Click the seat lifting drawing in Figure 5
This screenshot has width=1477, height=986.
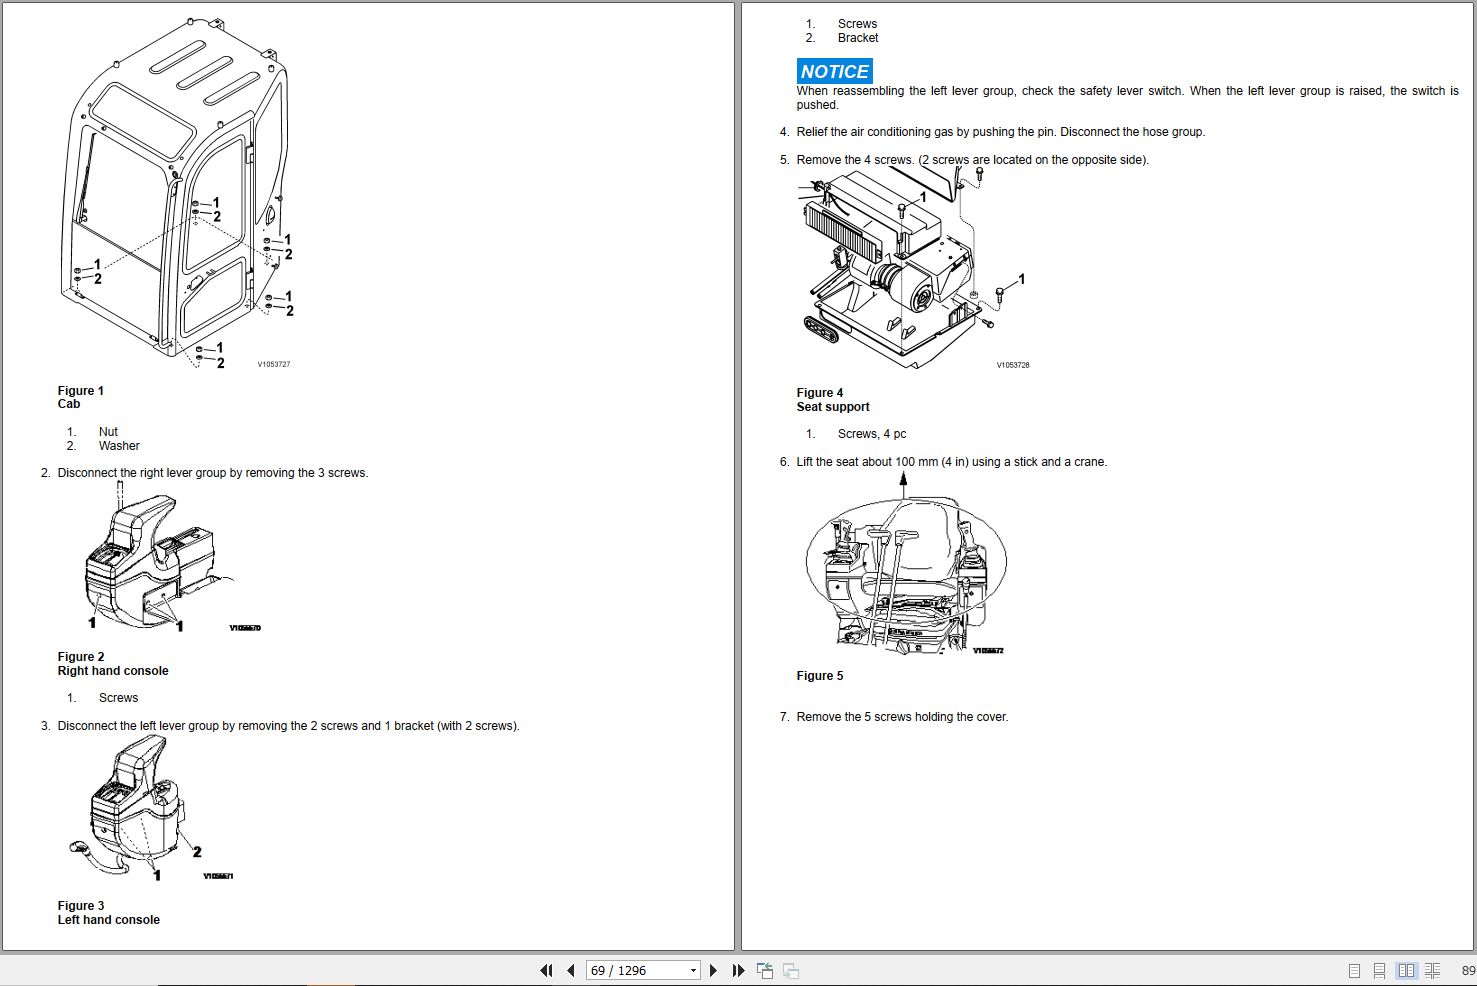(x=905, y=563)
